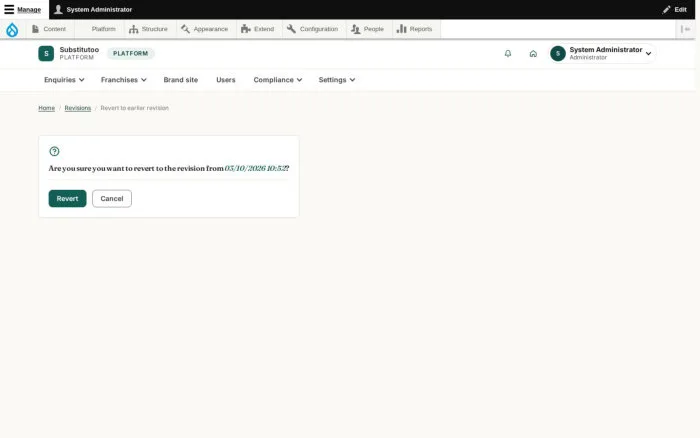Image resolution: width=700 pixels, height=438 pixels.
Task: Open the Structure admin menu
Action: click(x=149, y=29)
